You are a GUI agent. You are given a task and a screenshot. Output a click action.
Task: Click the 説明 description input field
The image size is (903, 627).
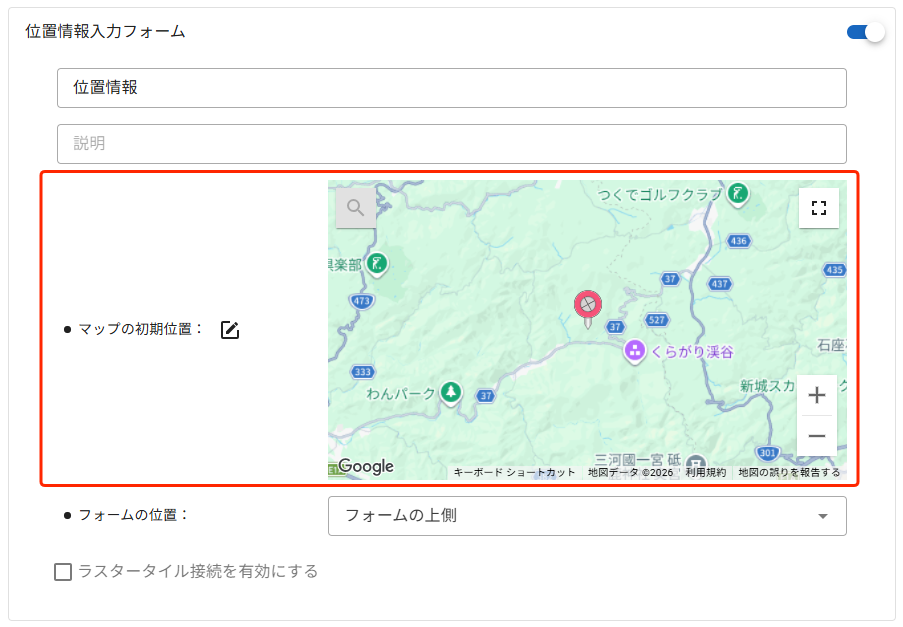[x=452, y=144]
